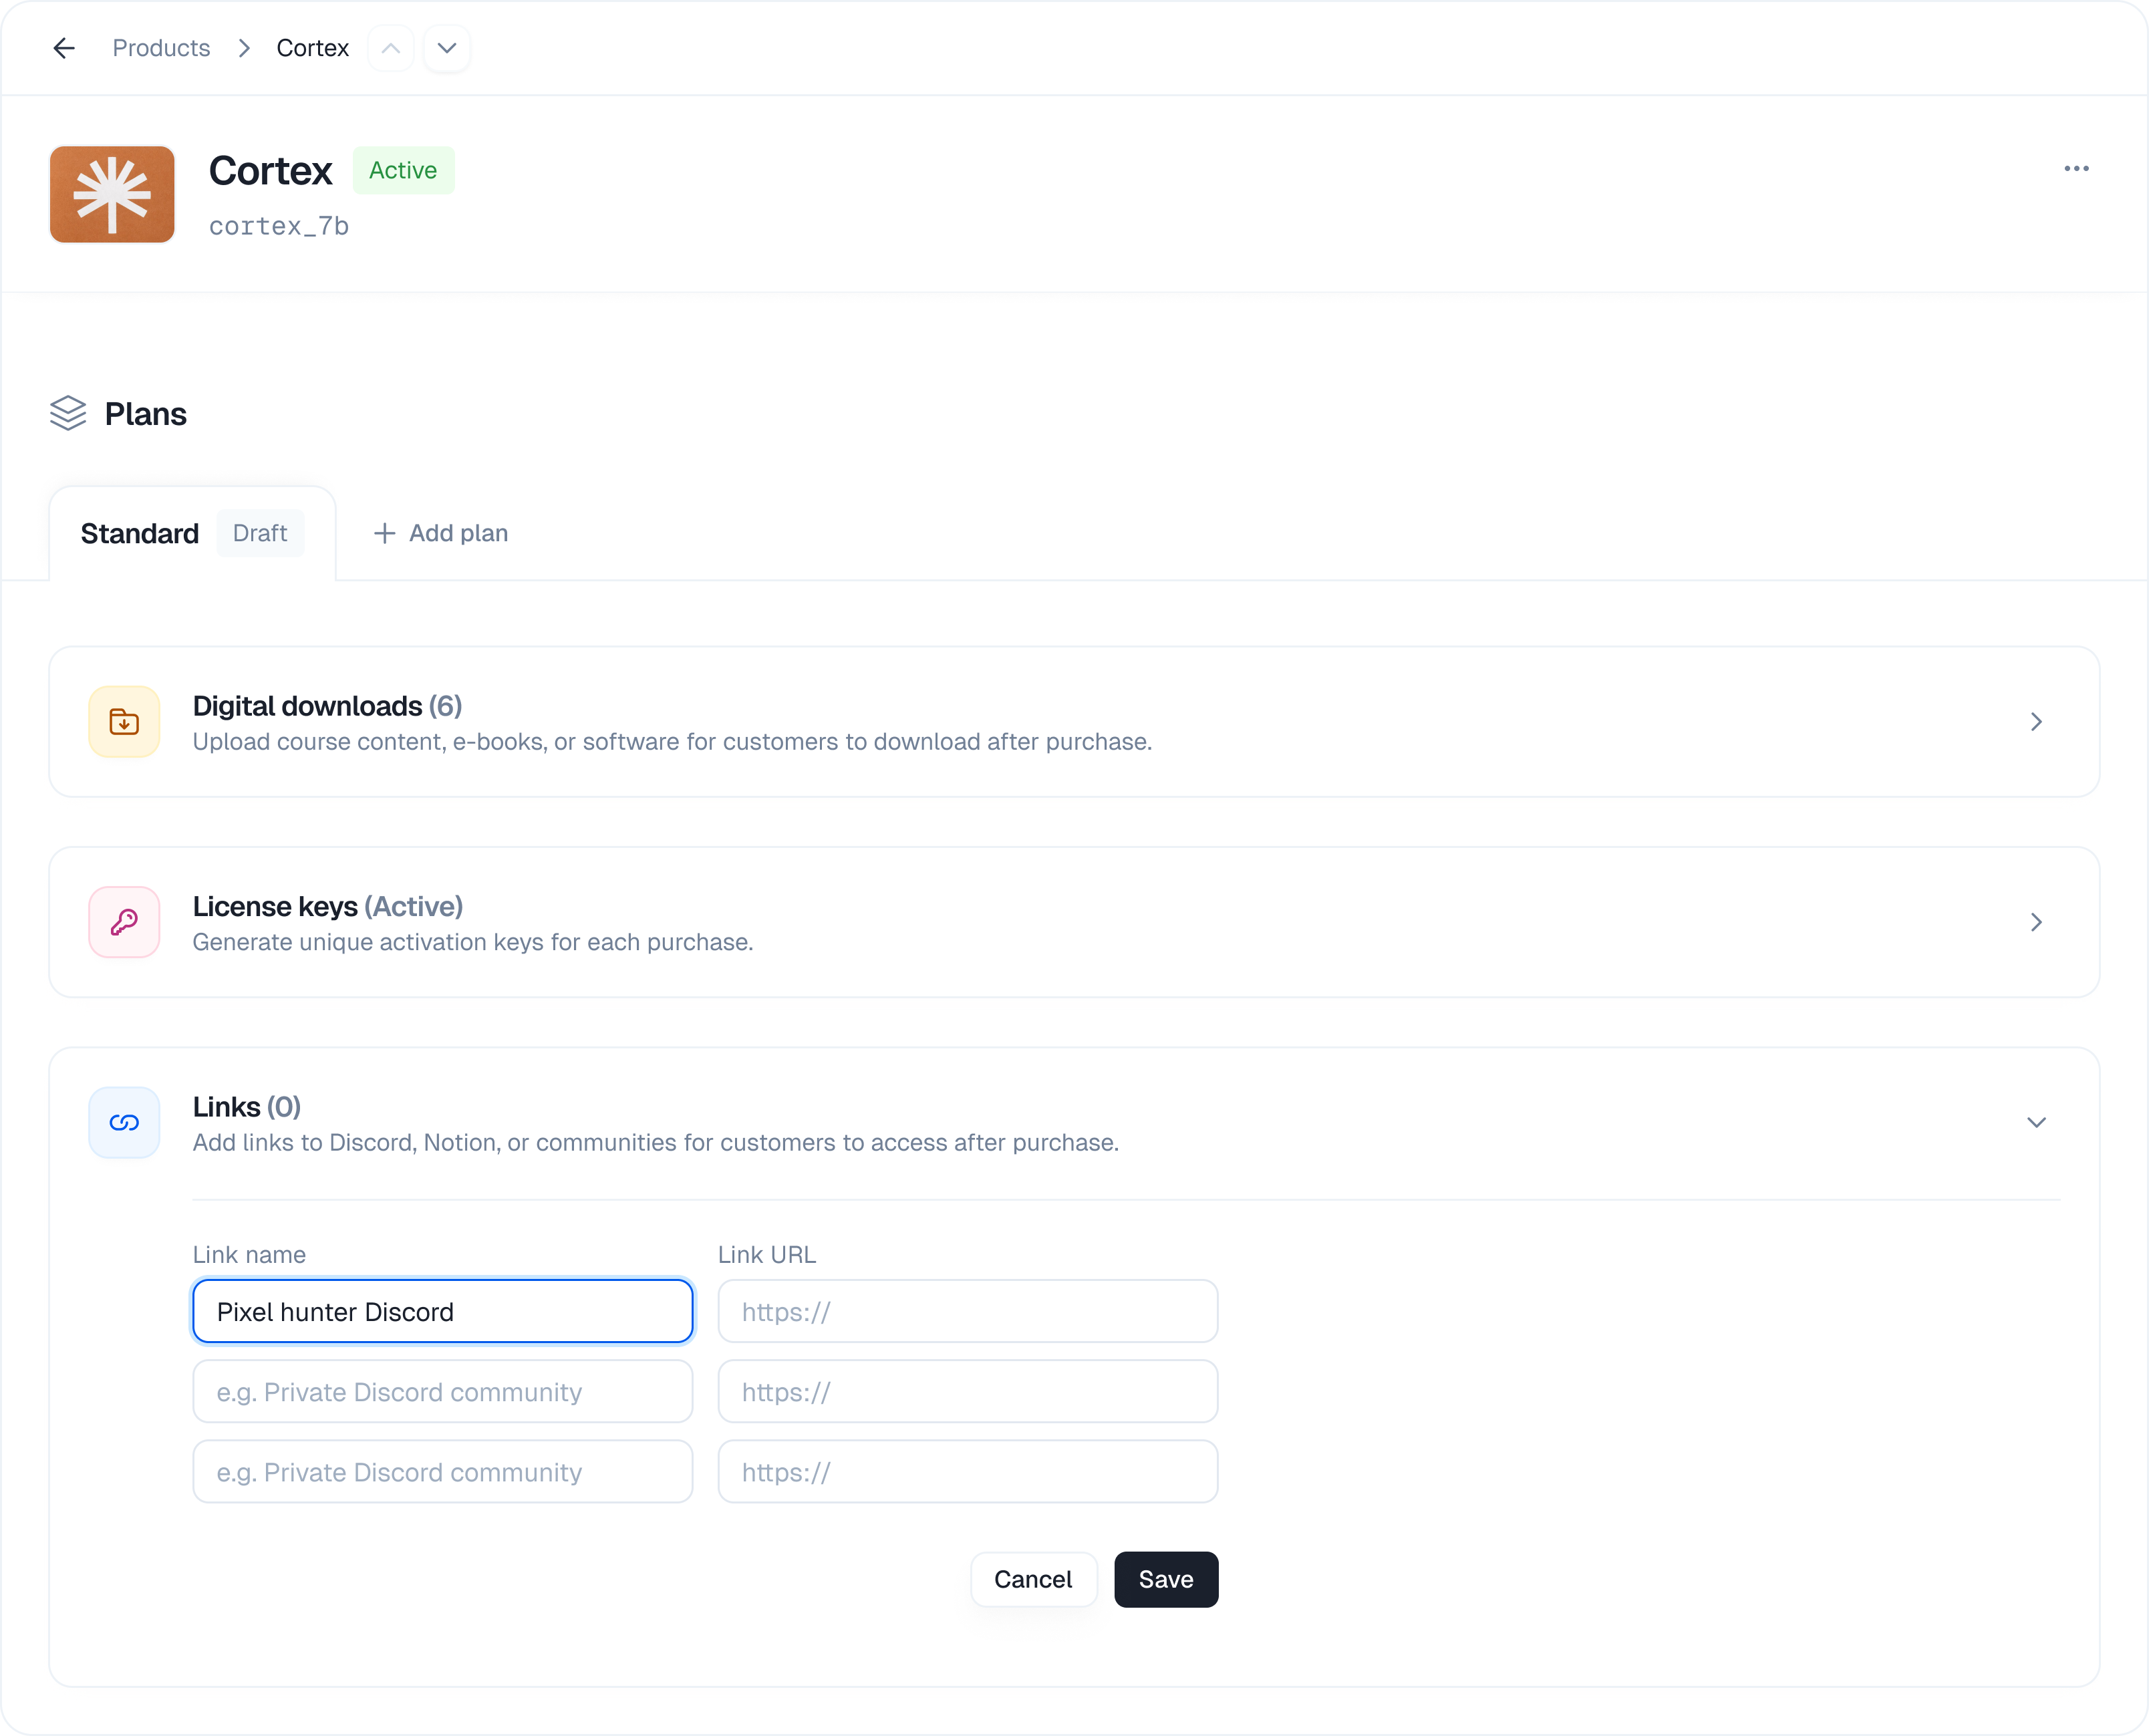Go to next product with down chevron

(x=447, y=48)
